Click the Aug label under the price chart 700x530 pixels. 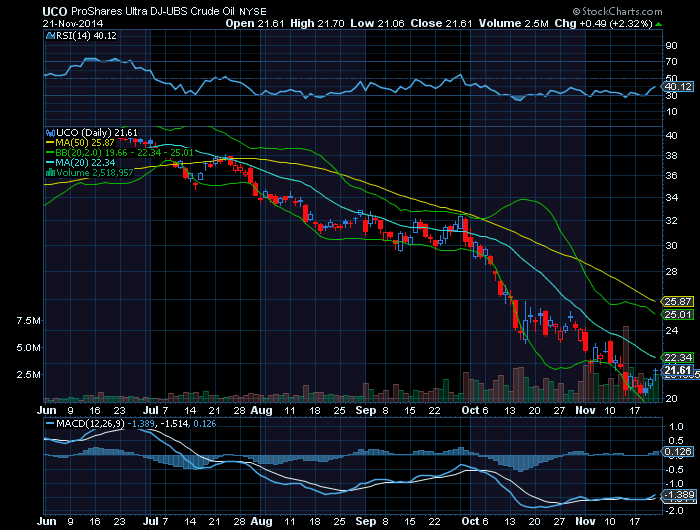(261, 410)
